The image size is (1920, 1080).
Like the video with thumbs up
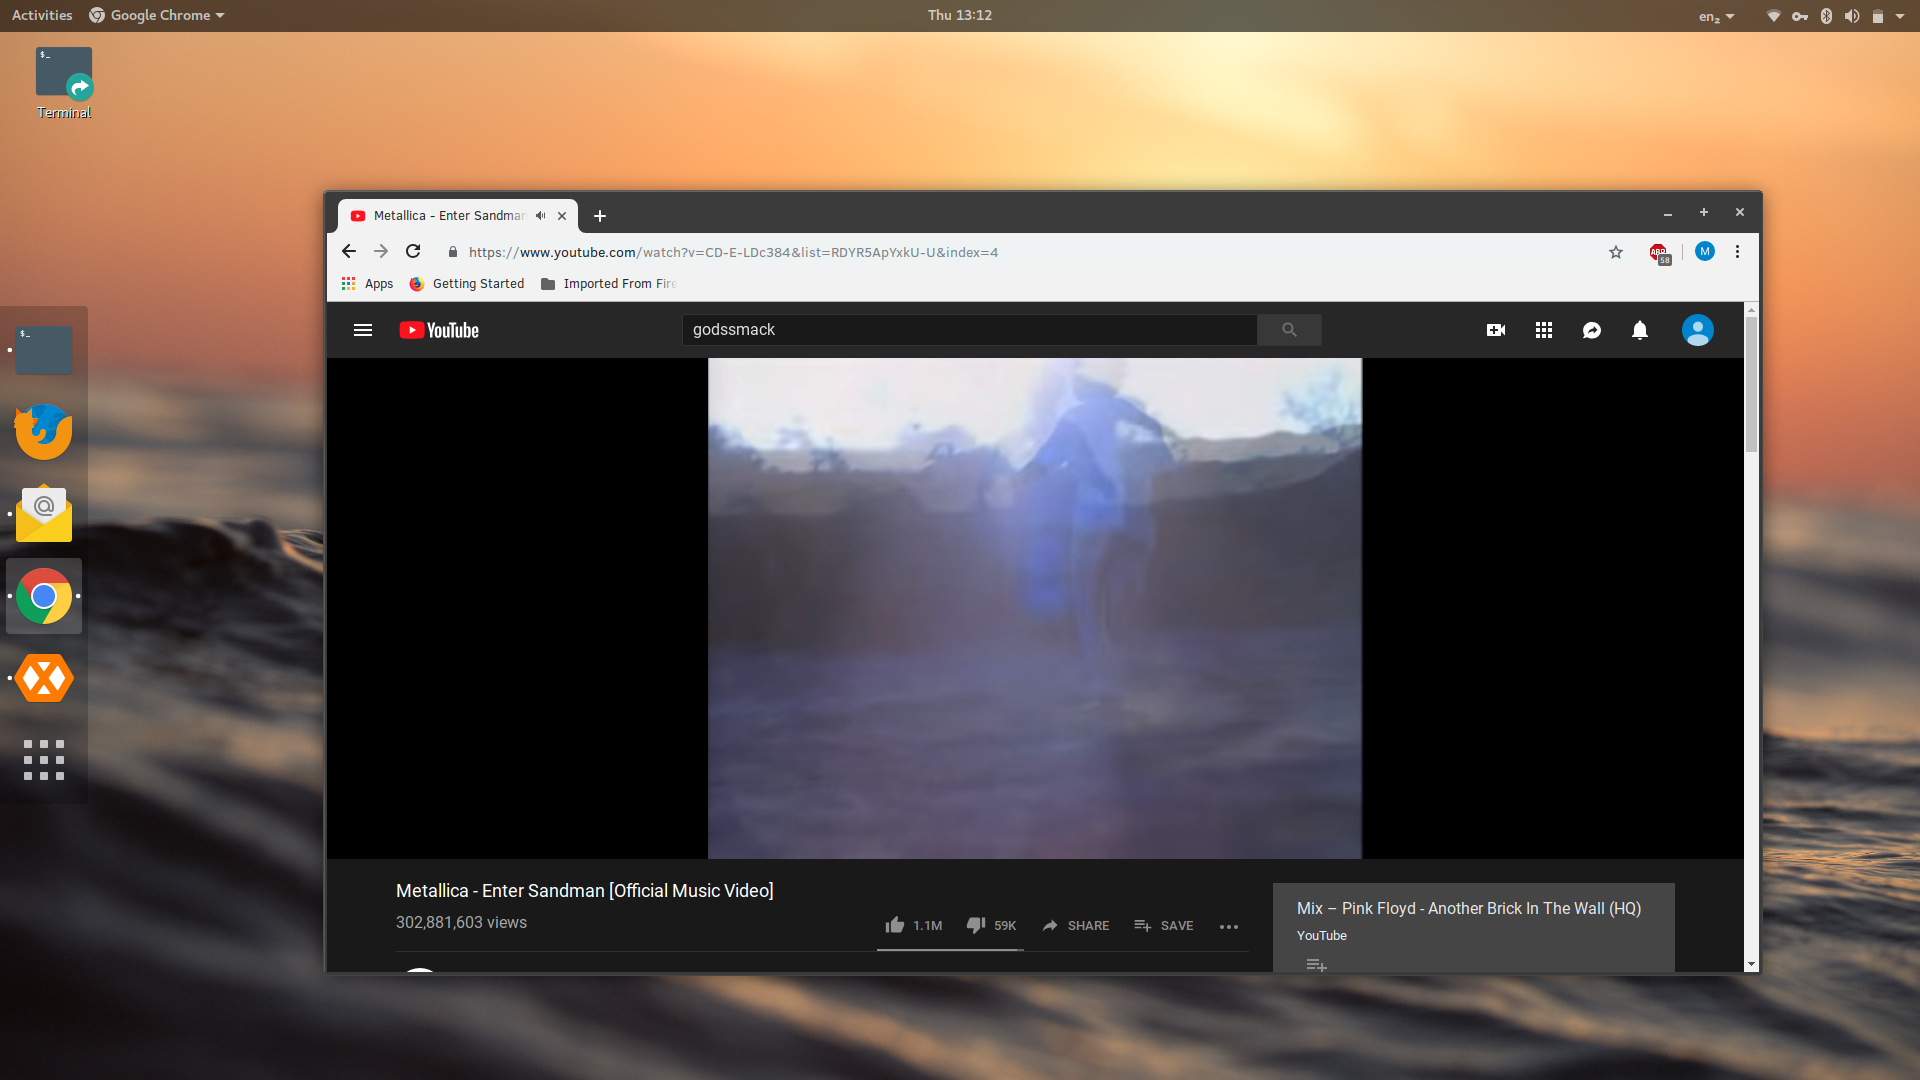point(914,926)
